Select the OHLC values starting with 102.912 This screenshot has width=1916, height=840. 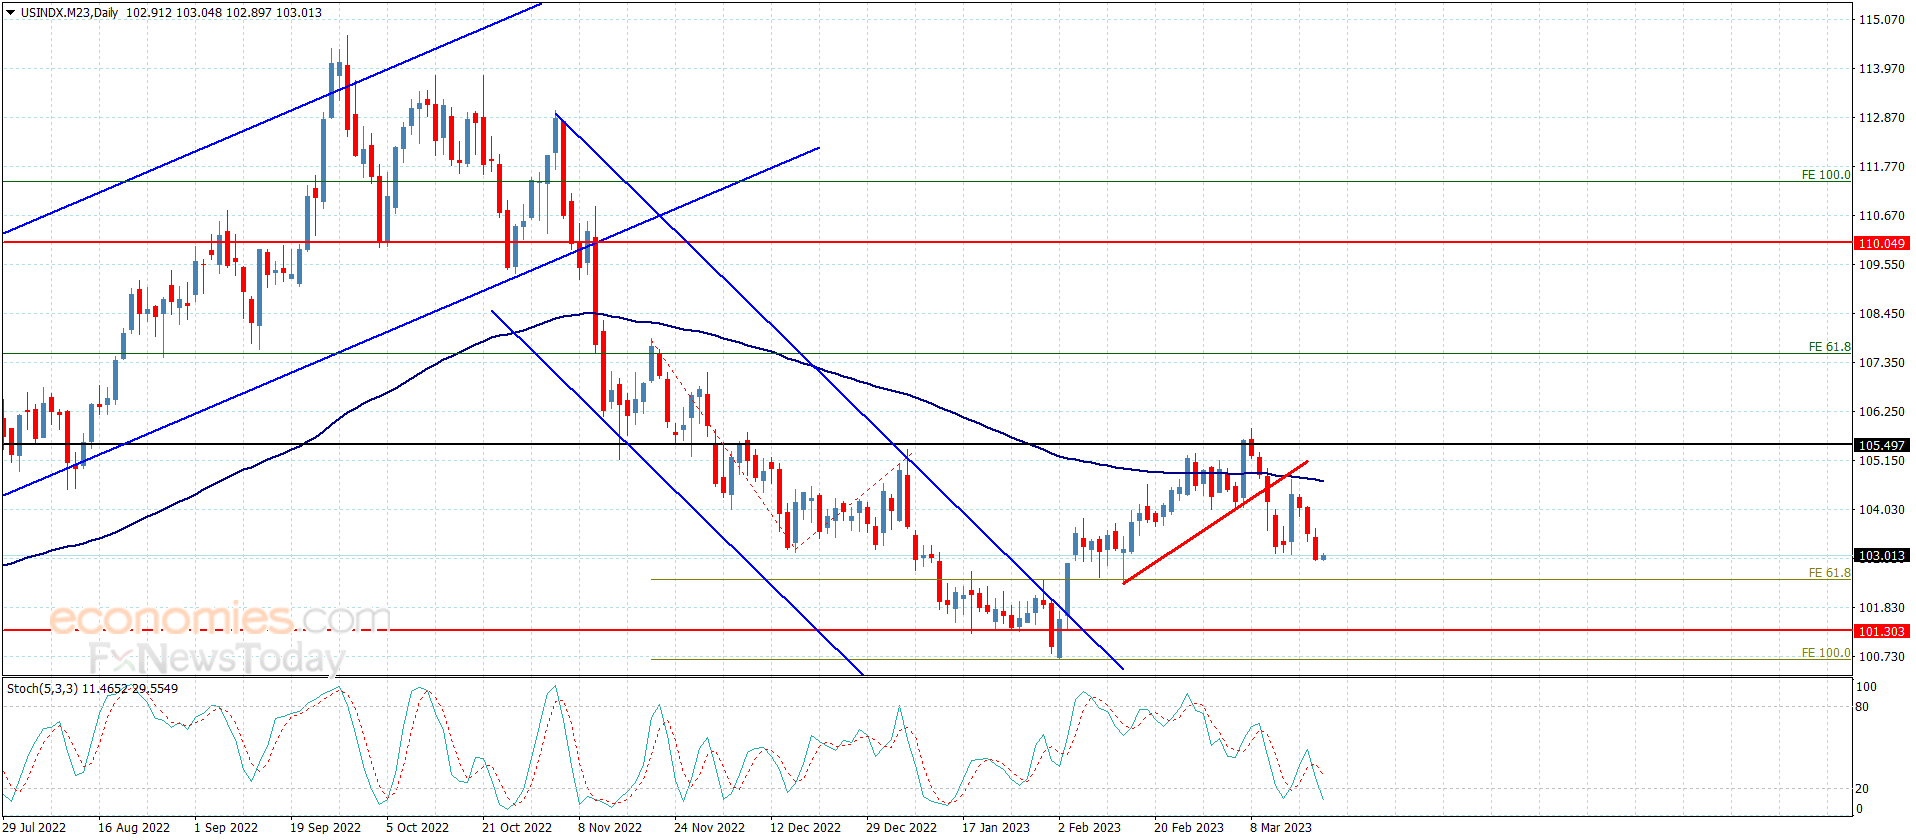click(x=224, y=13)
